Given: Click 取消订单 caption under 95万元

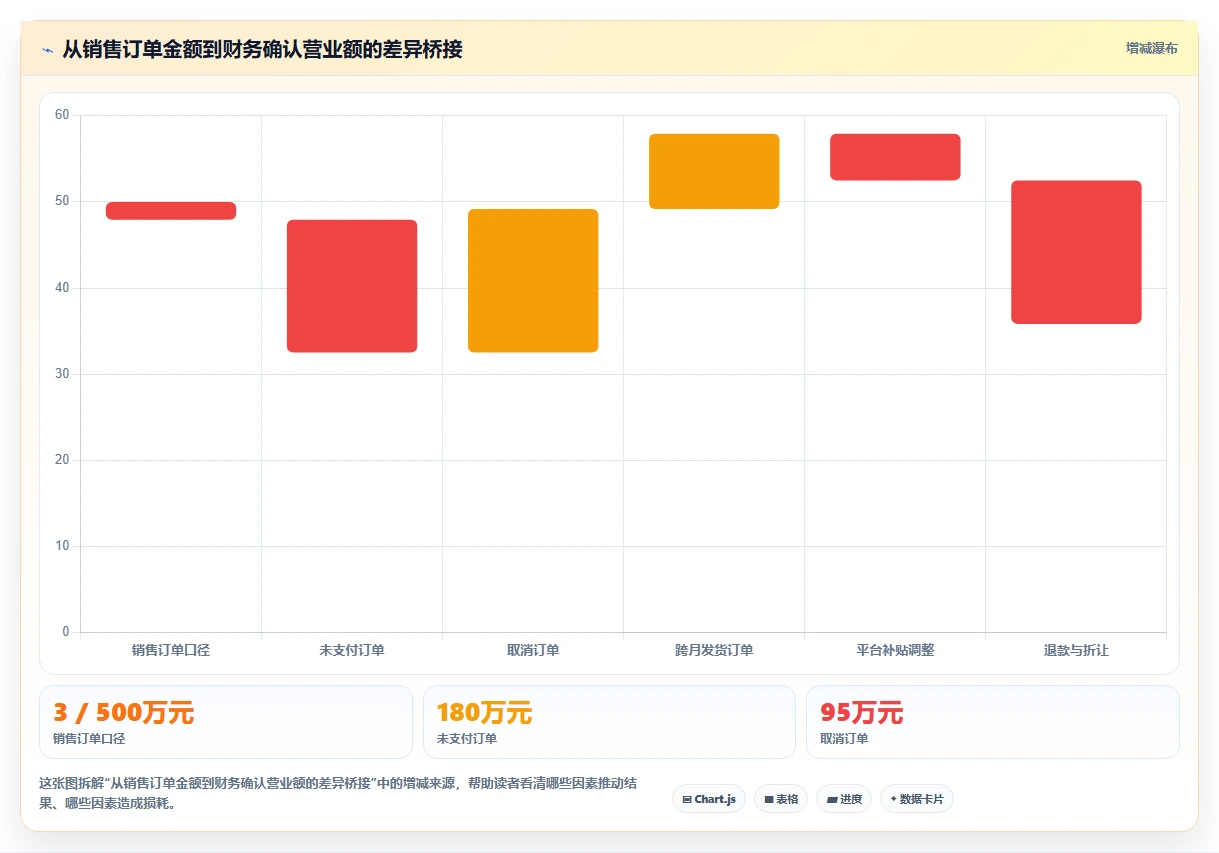Looking at the screenshot, I should click(844, 739).
